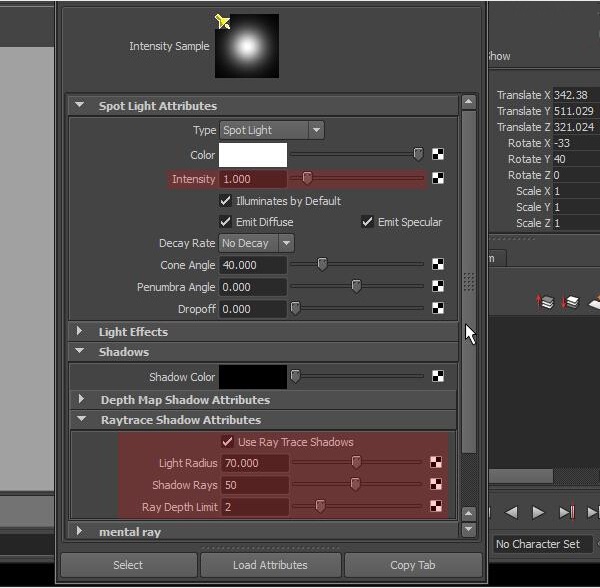
Task: Click the Rotate Y value in channel box
Action: tap(576, 159)
